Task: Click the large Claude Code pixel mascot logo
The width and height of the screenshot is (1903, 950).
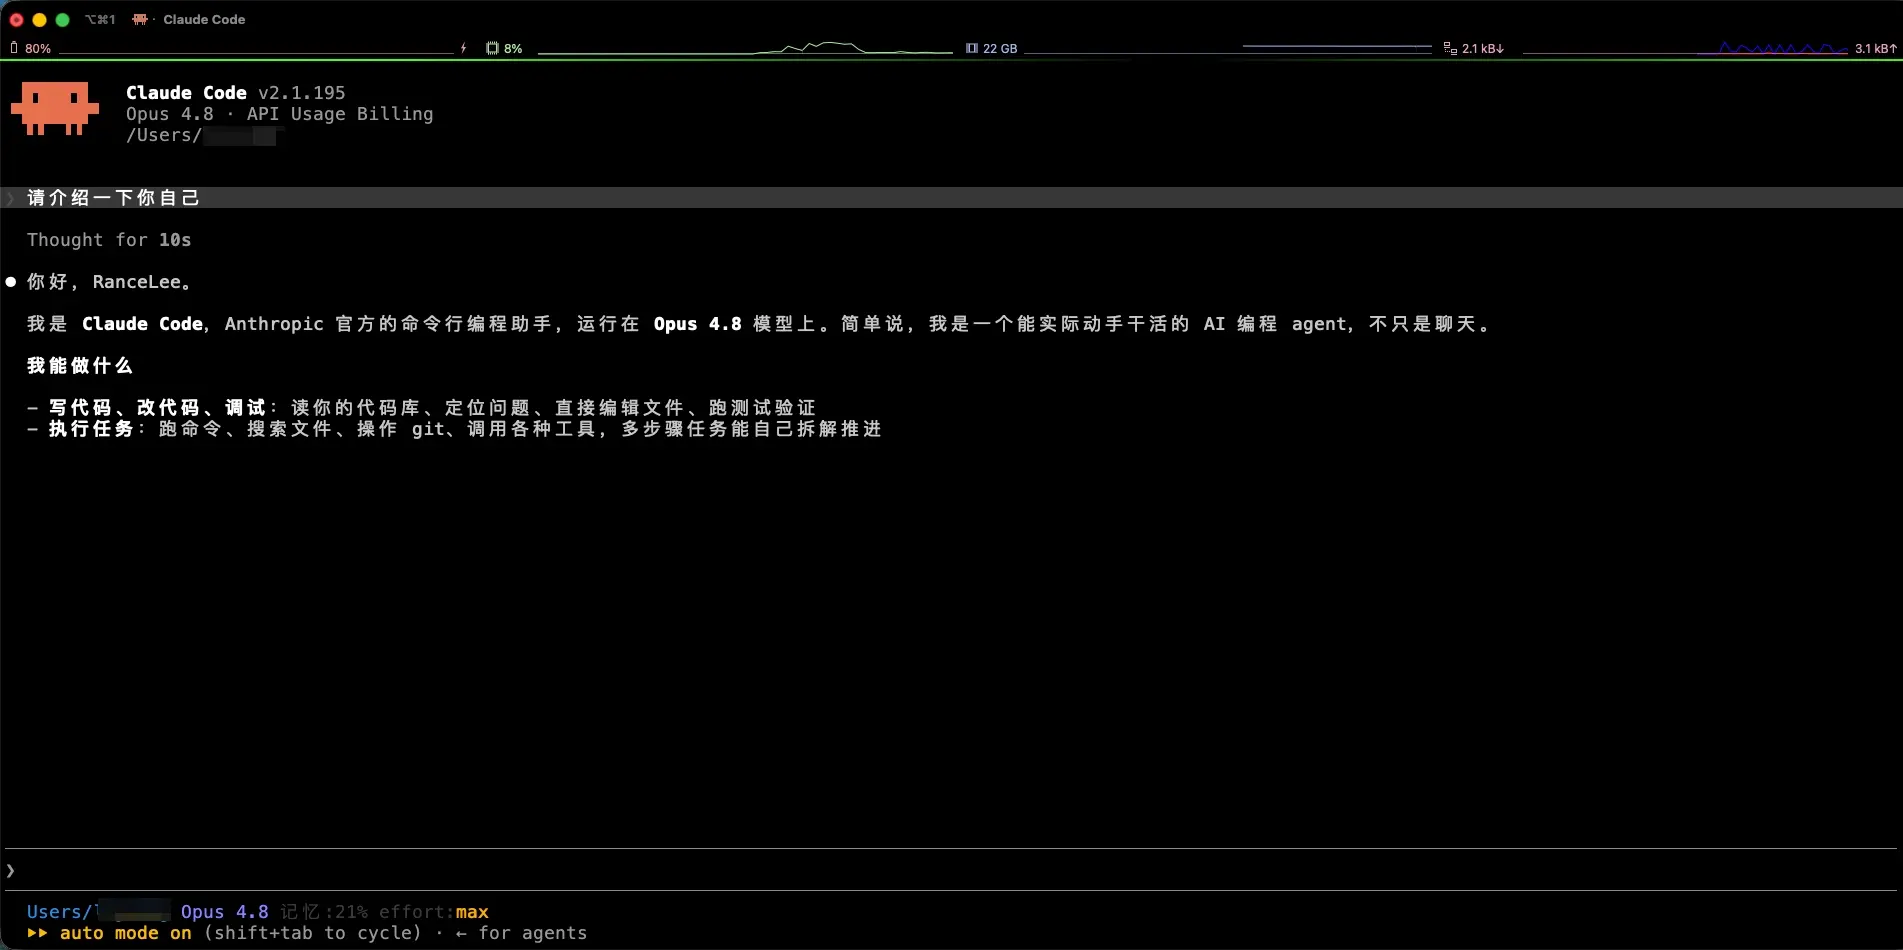Action: 55,108
